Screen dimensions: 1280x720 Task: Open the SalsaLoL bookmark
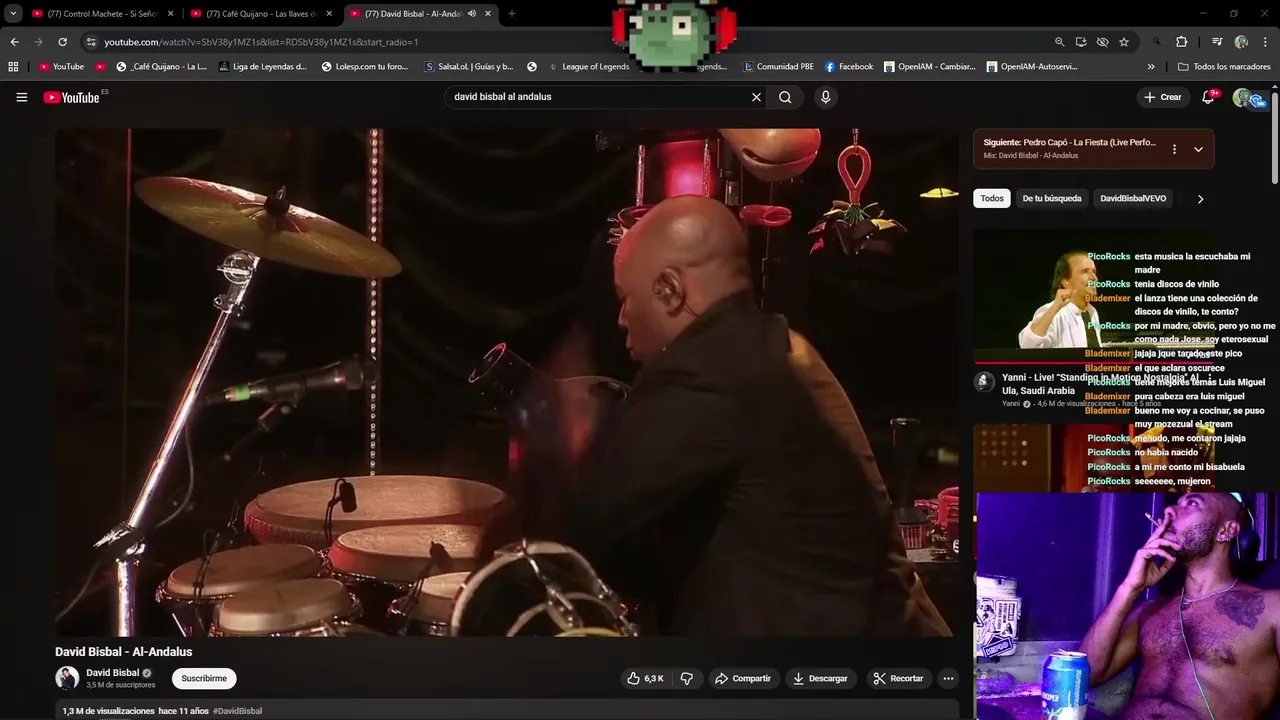point(469,67)
